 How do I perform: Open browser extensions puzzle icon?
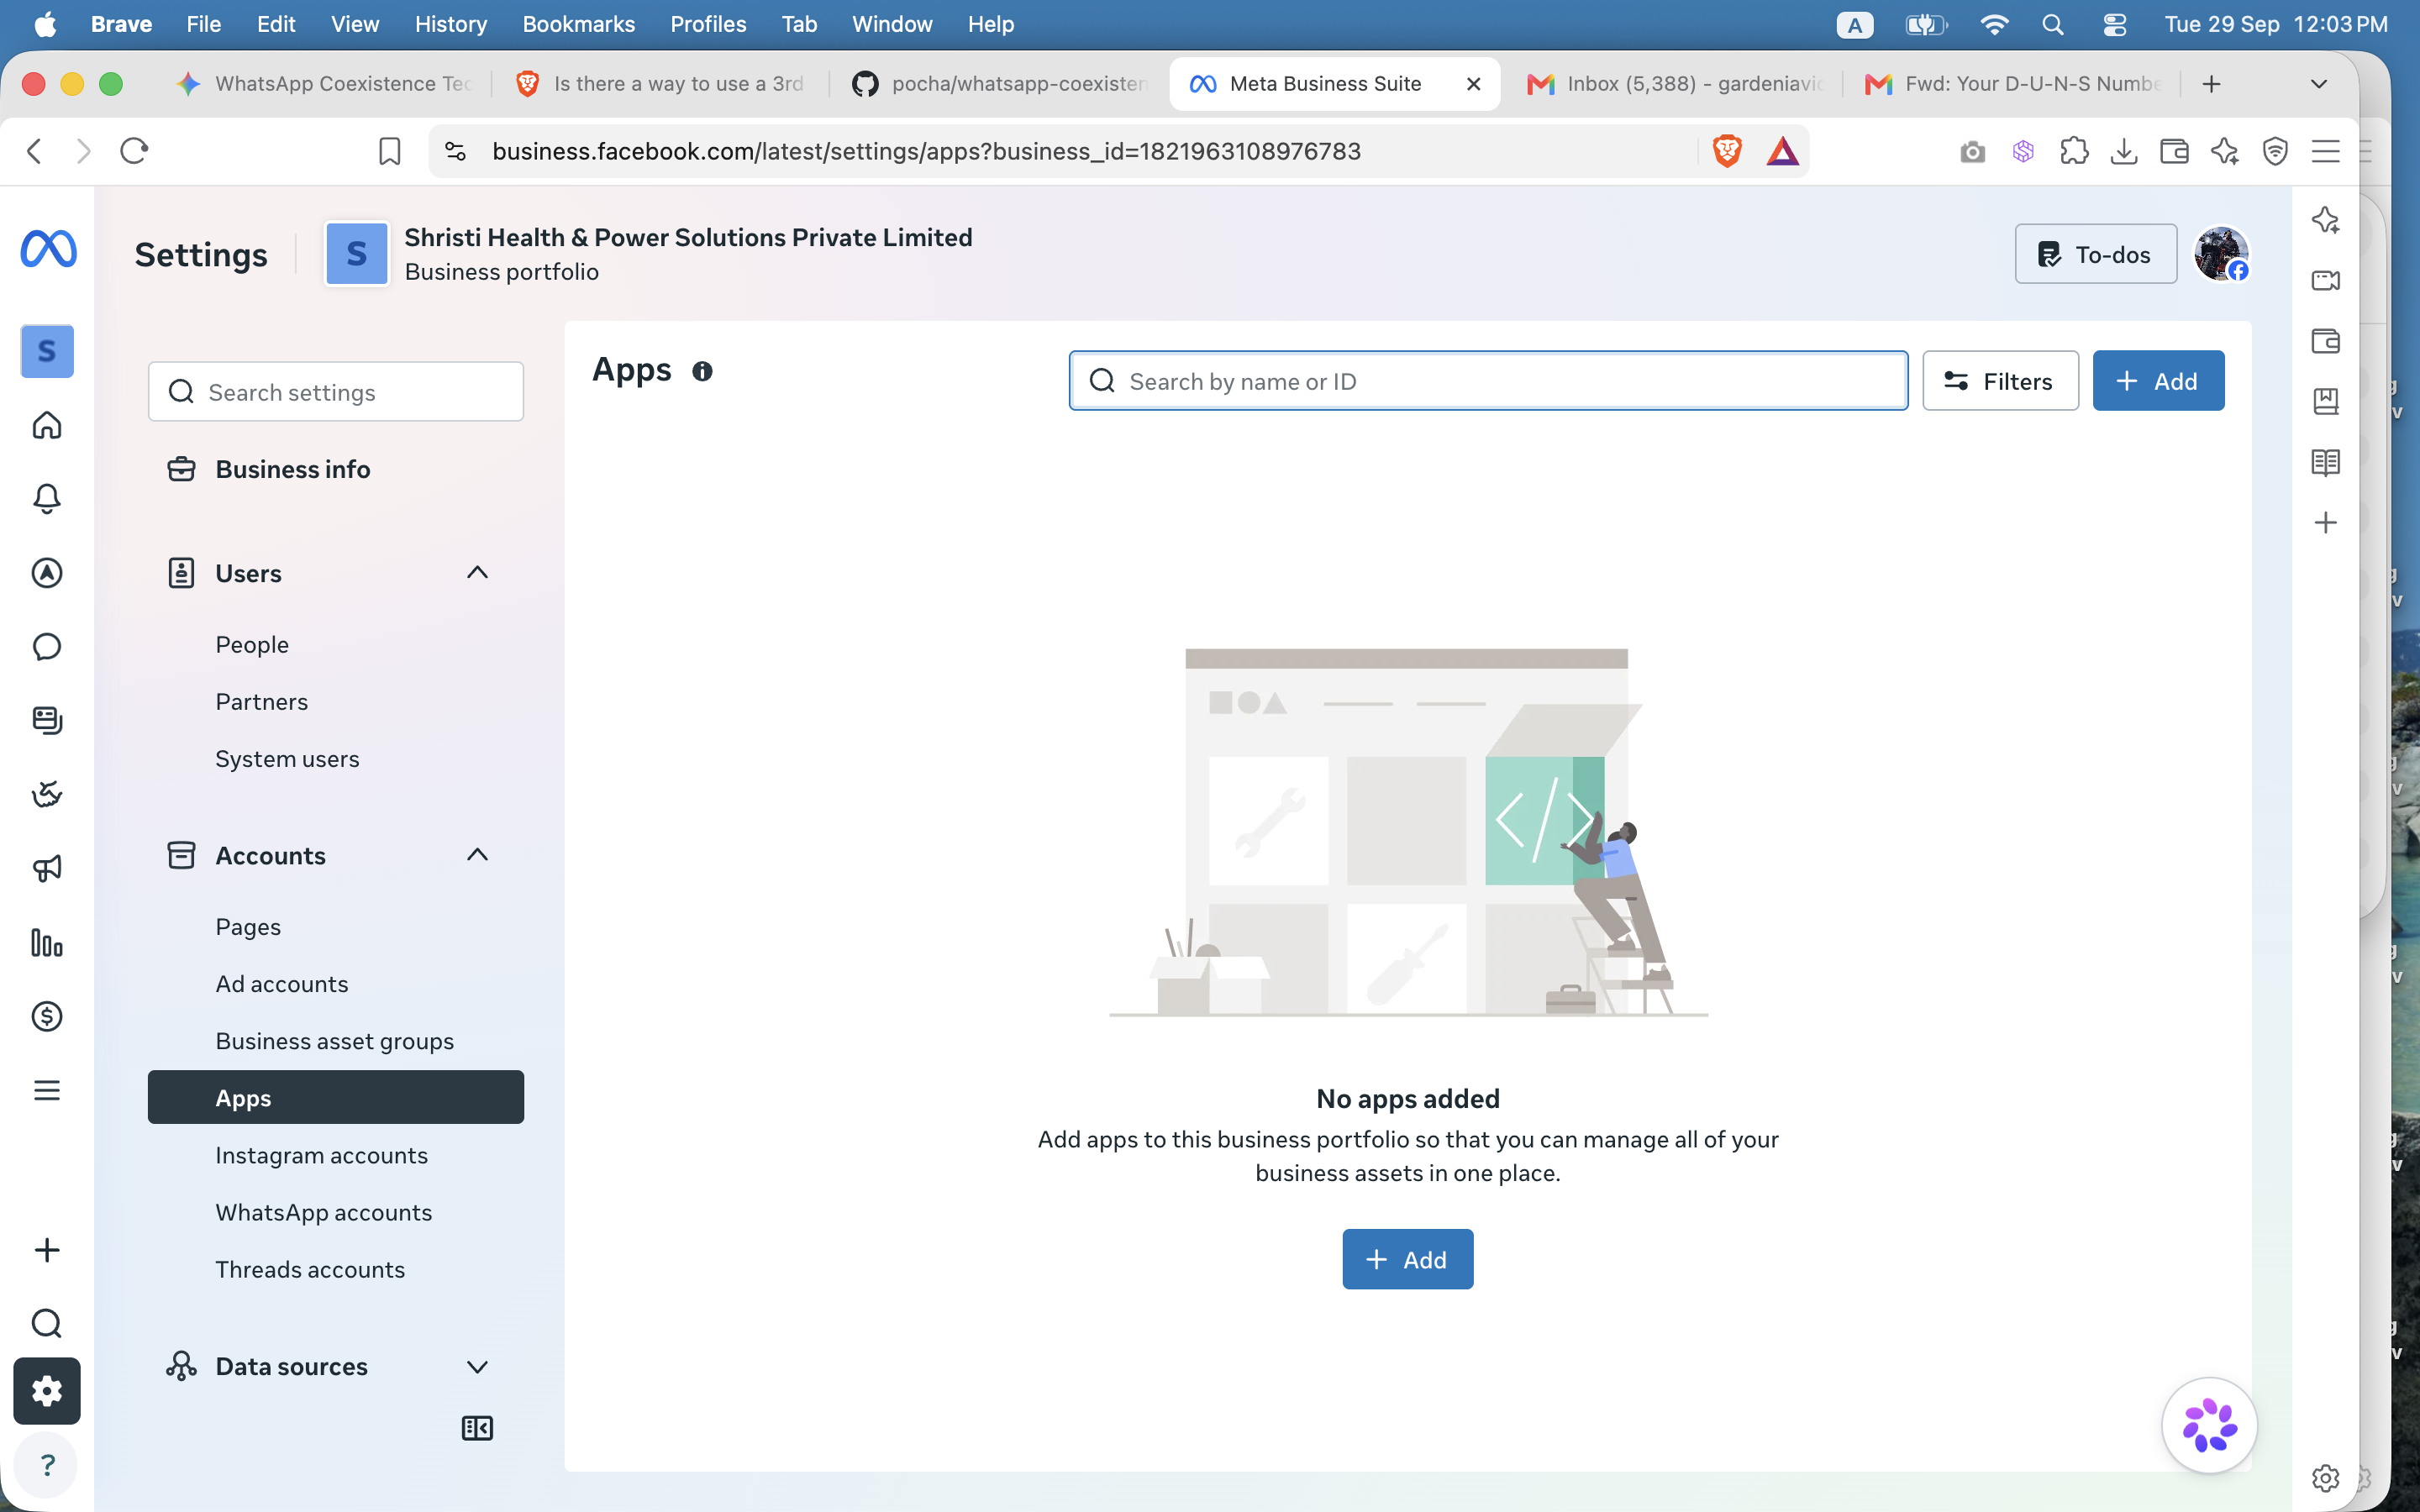pyautogui.click(x=2074, y=151)
